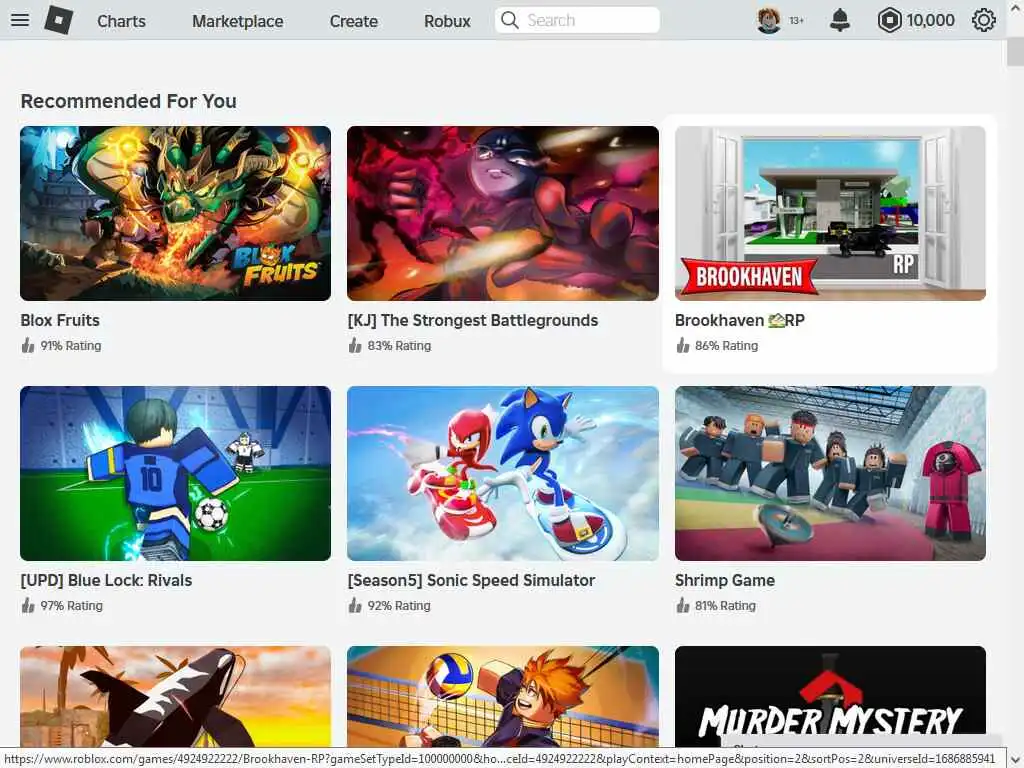1024x768 pixels.
Task: Open the notifications bell
Action: (x=840, y=20)
